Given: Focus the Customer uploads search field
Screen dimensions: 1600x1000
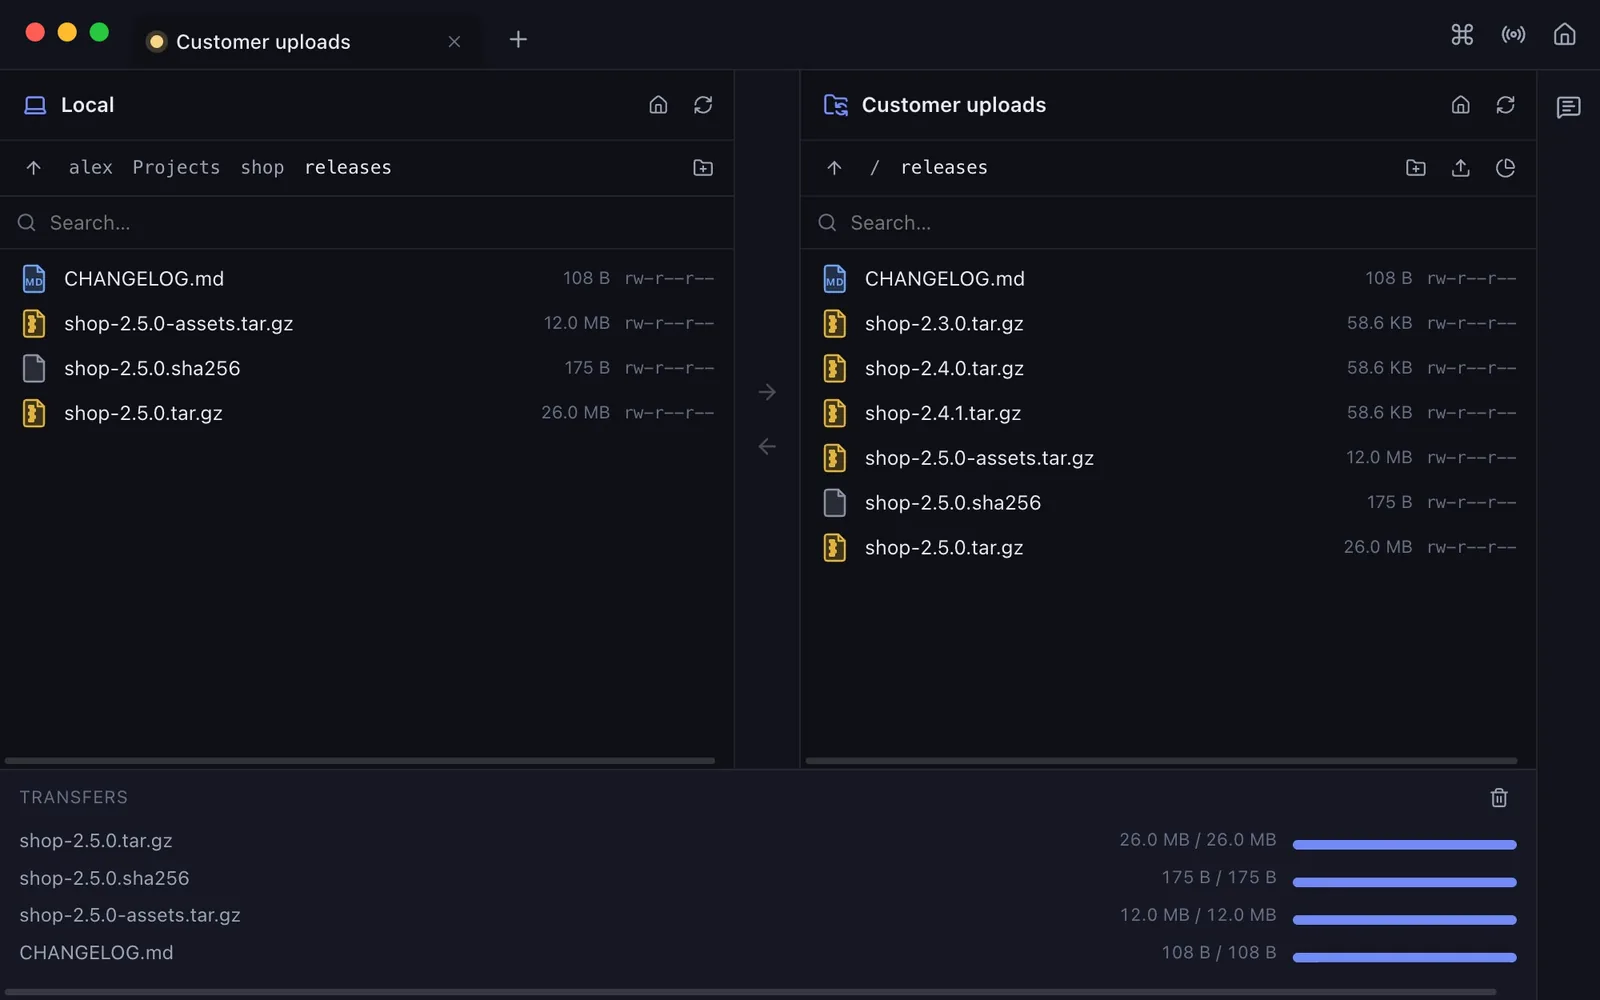Looking at the screenshot, I should click(1168, 223).
